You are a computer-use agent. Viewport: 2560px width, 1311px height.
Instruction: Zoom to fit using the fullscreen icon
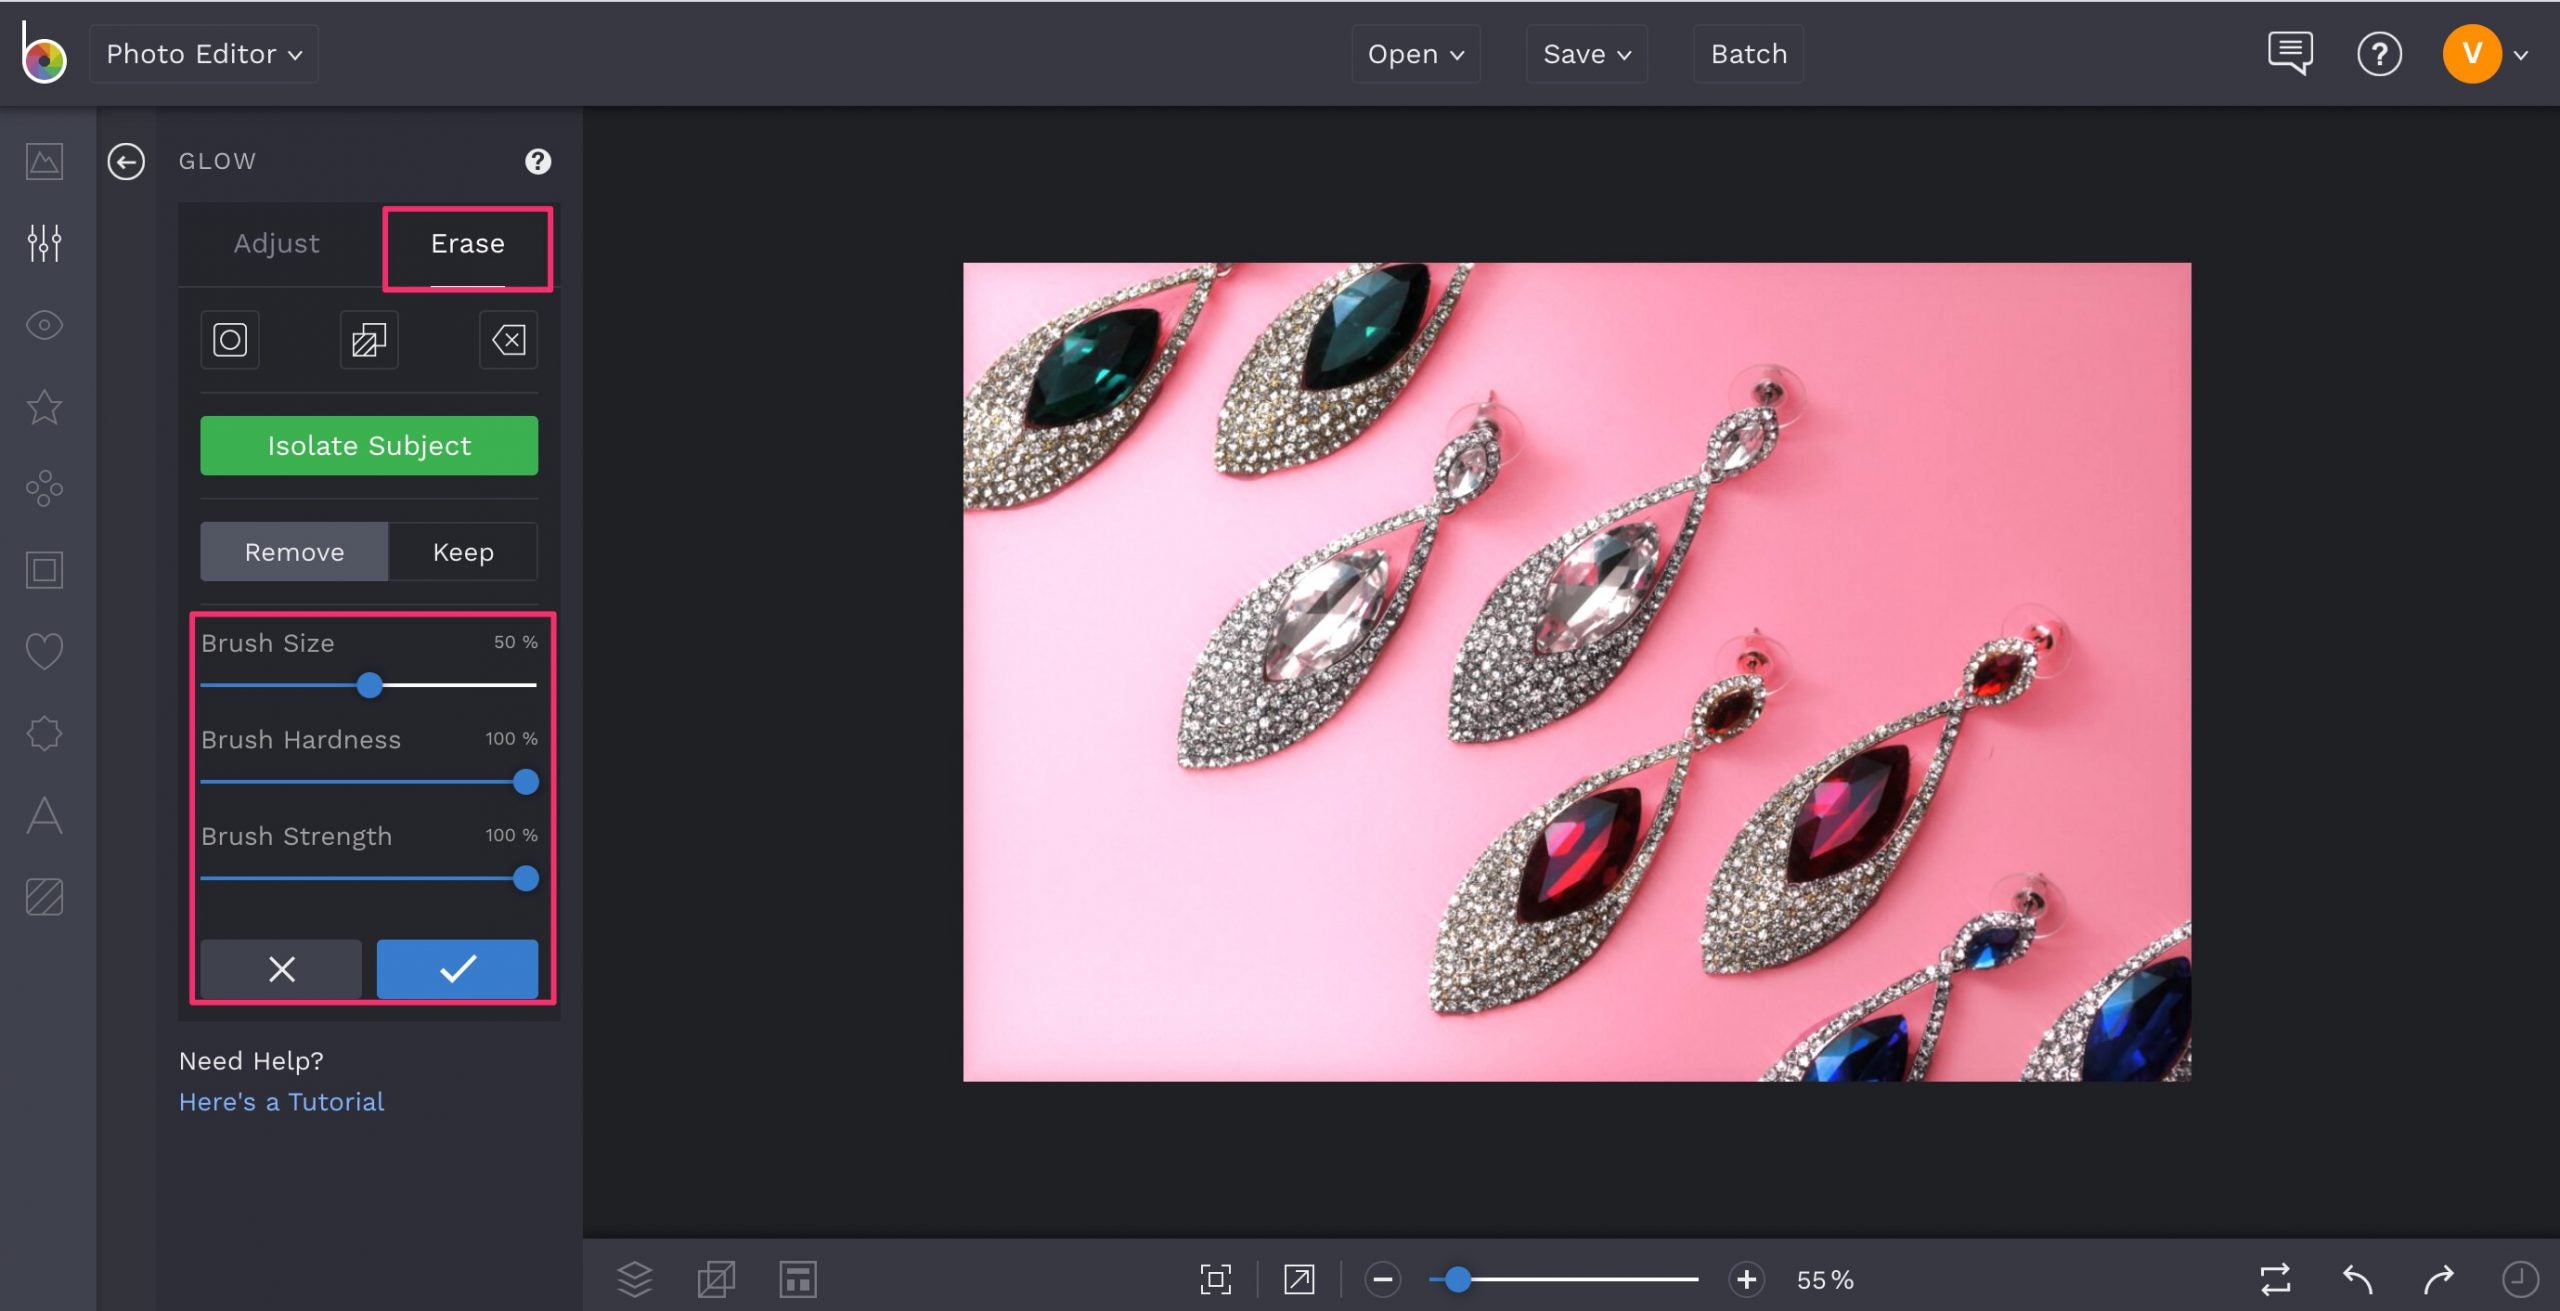coord(1214,1279)
